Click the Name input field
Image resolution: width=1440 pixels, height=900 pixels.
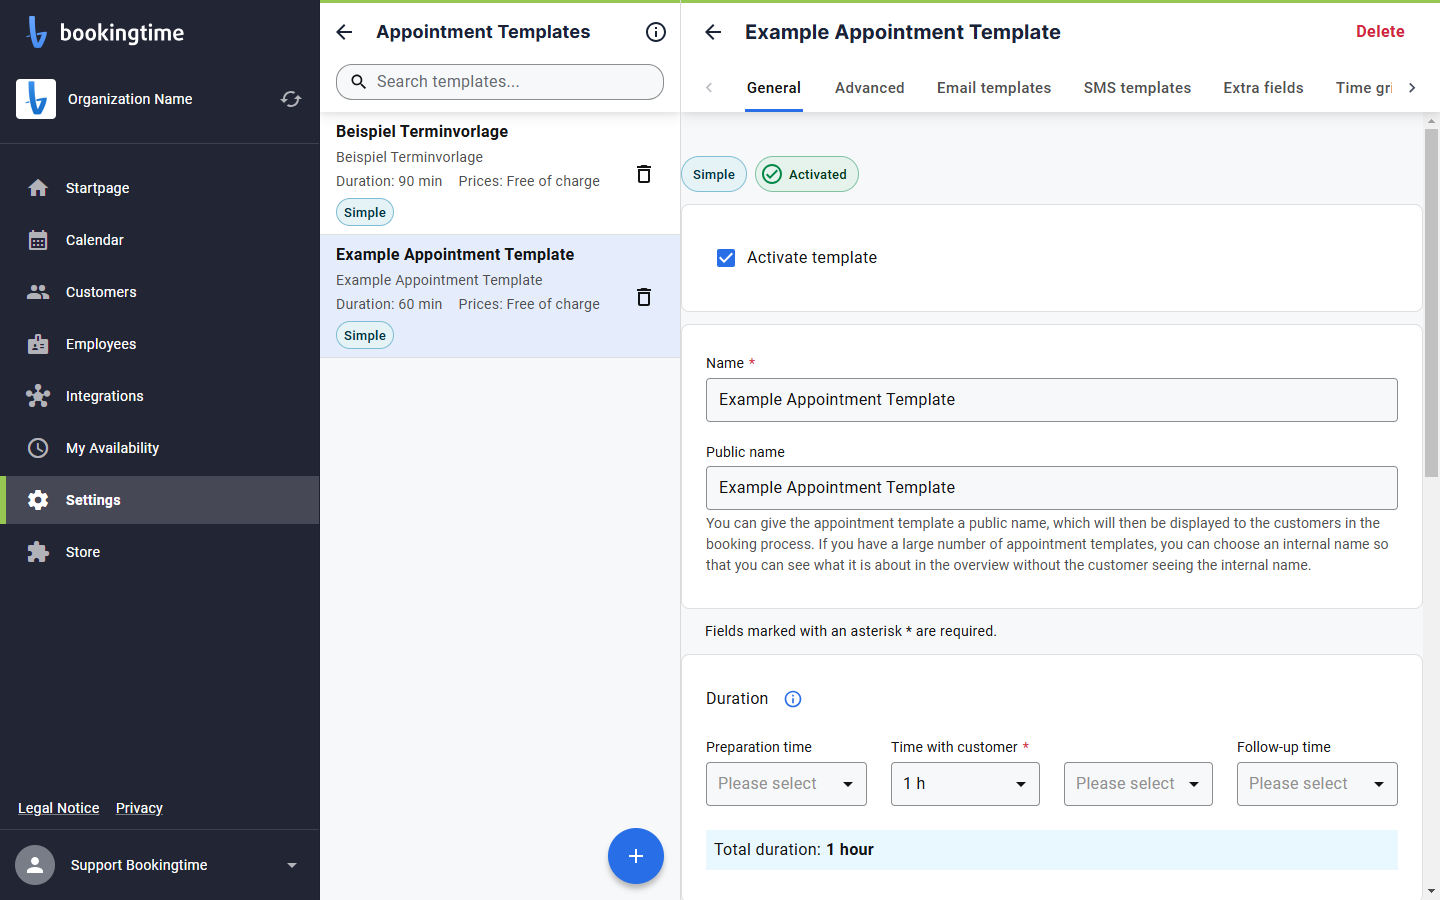[1052, 400]
